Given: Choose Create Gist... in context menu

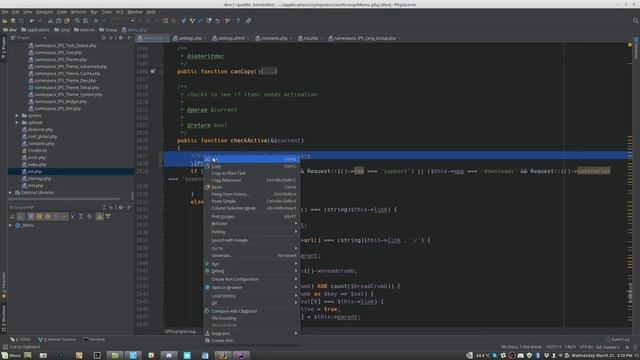Looking at the screenshot, I should click(251, 340).
